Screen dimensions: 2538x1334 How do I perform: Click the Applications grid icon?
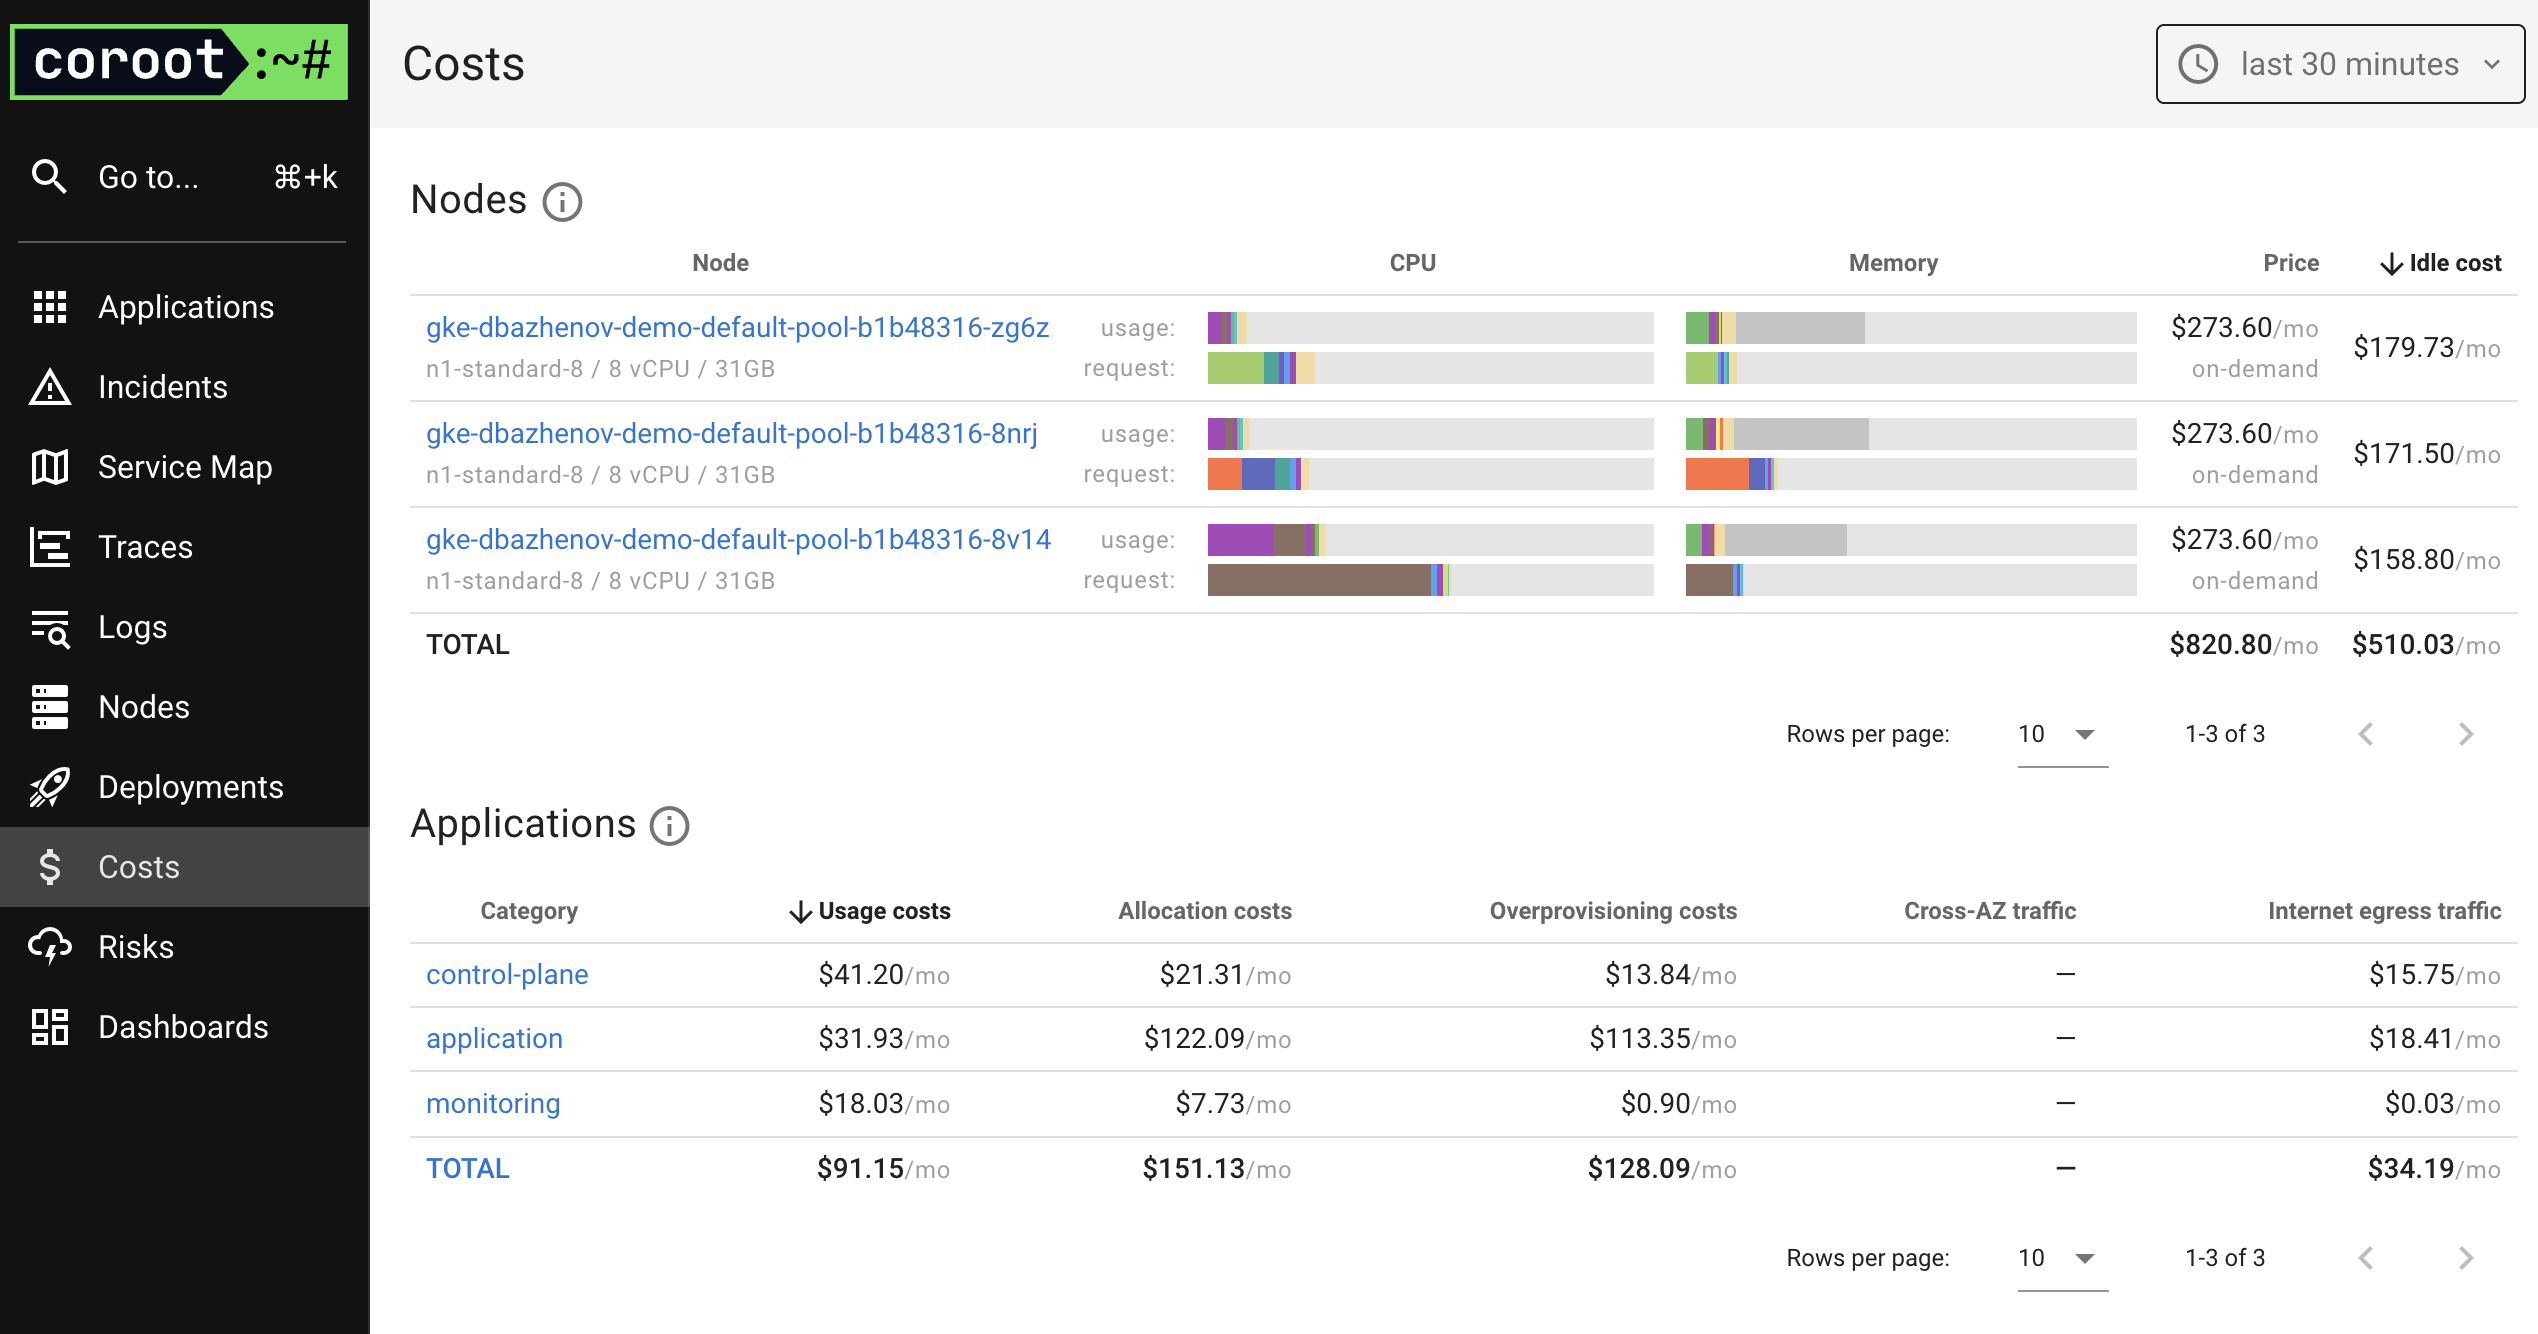[x=49, y=307]
